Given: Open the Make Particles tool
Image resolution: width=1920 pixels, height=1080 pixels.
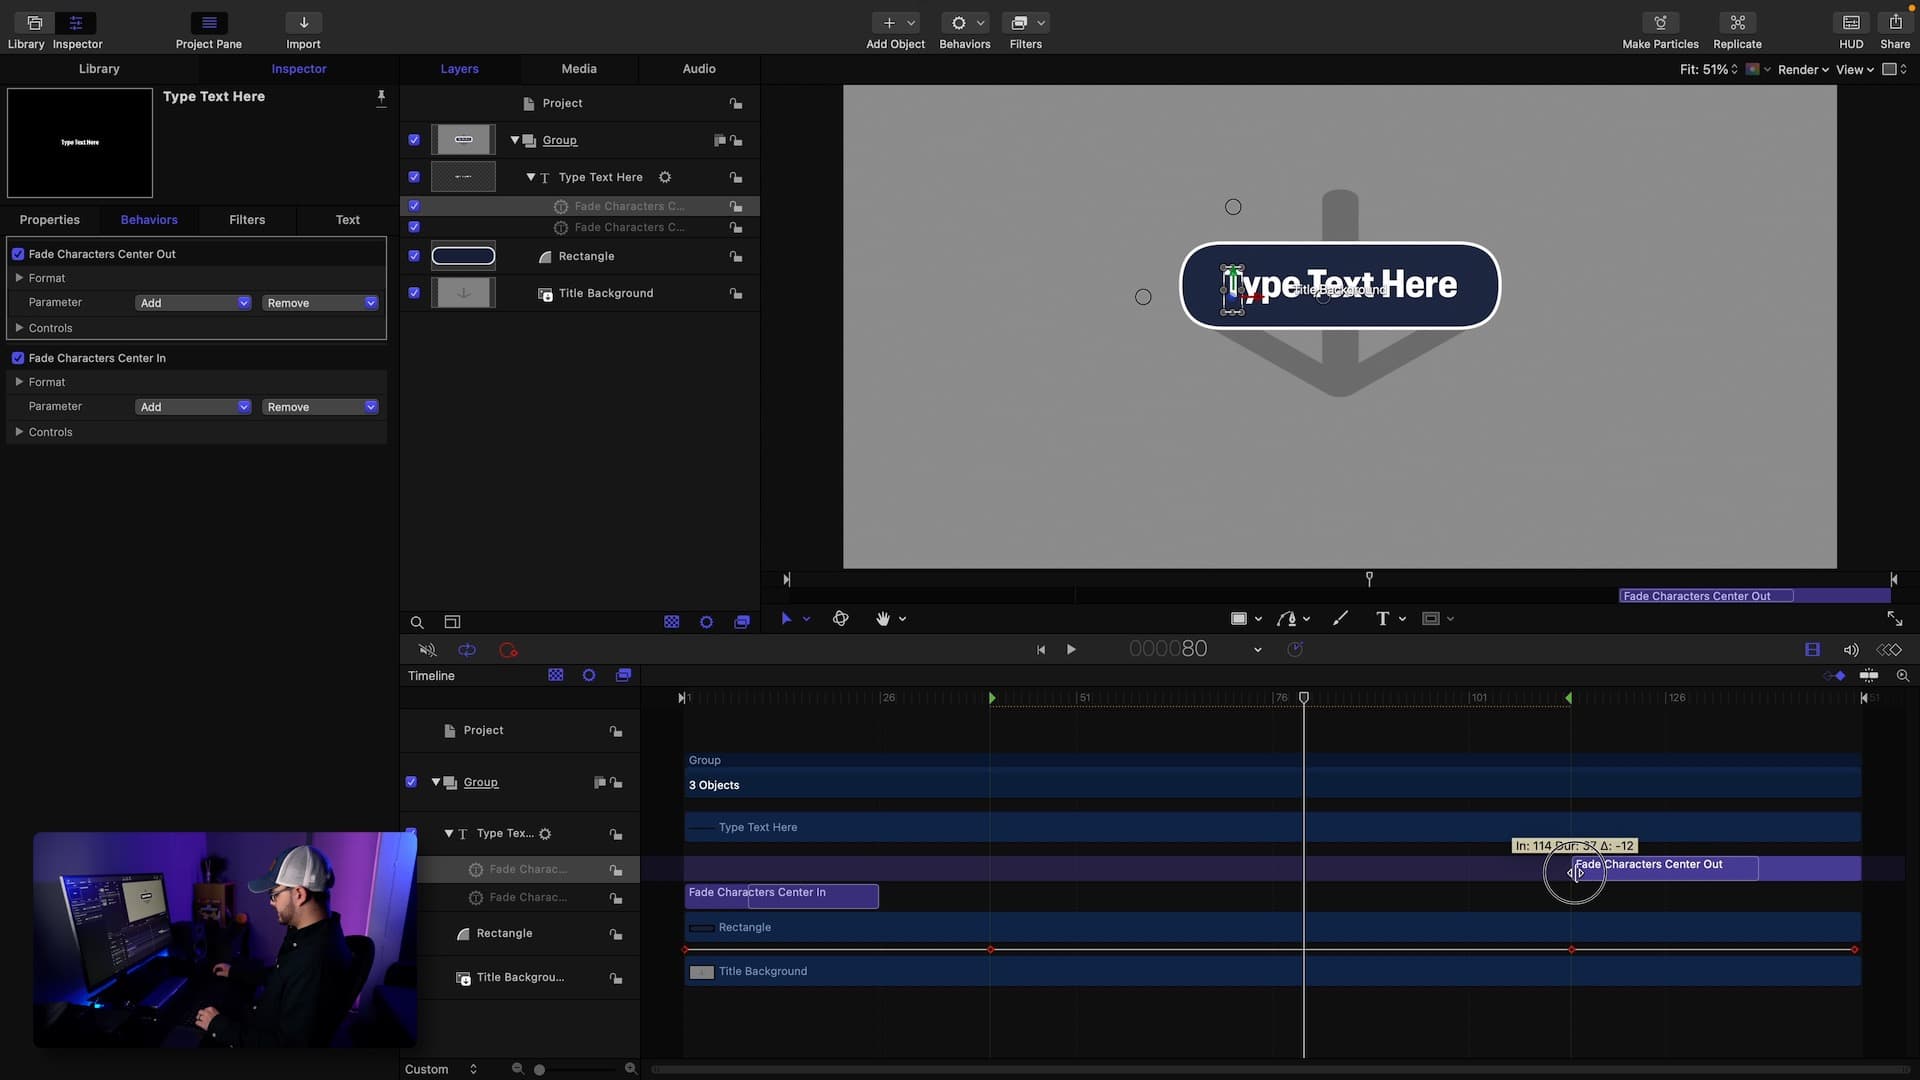Looking at the screenshot, I should tap(1660, 23).
